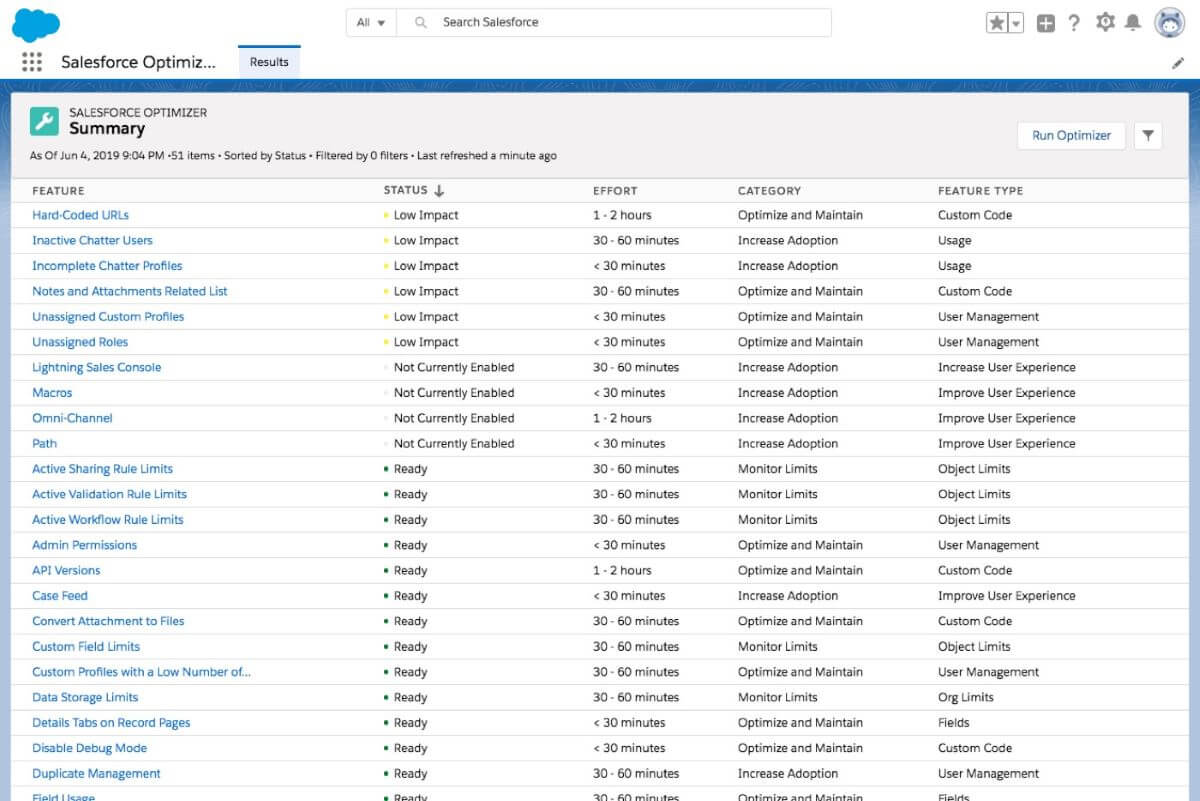Image resolution: width=1200 pixels, height=801 pixels.
Task: Click the edit pencil icon below the avatar
Action: [x=1178, y=62]
